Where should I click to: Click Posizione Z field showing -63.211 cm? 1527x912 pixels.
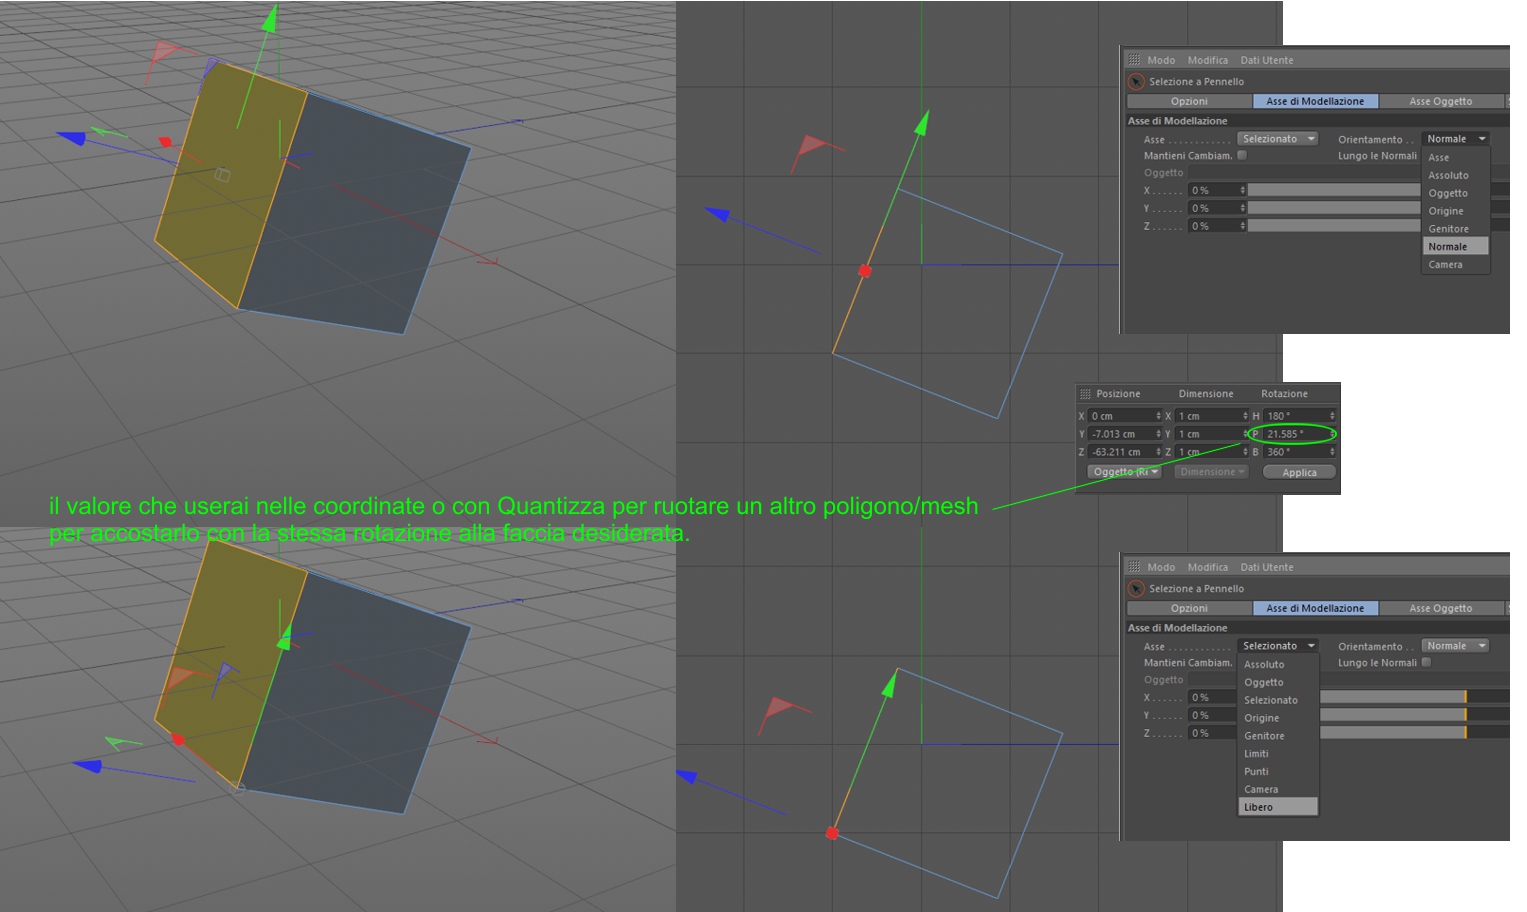tap(1124, 452)
